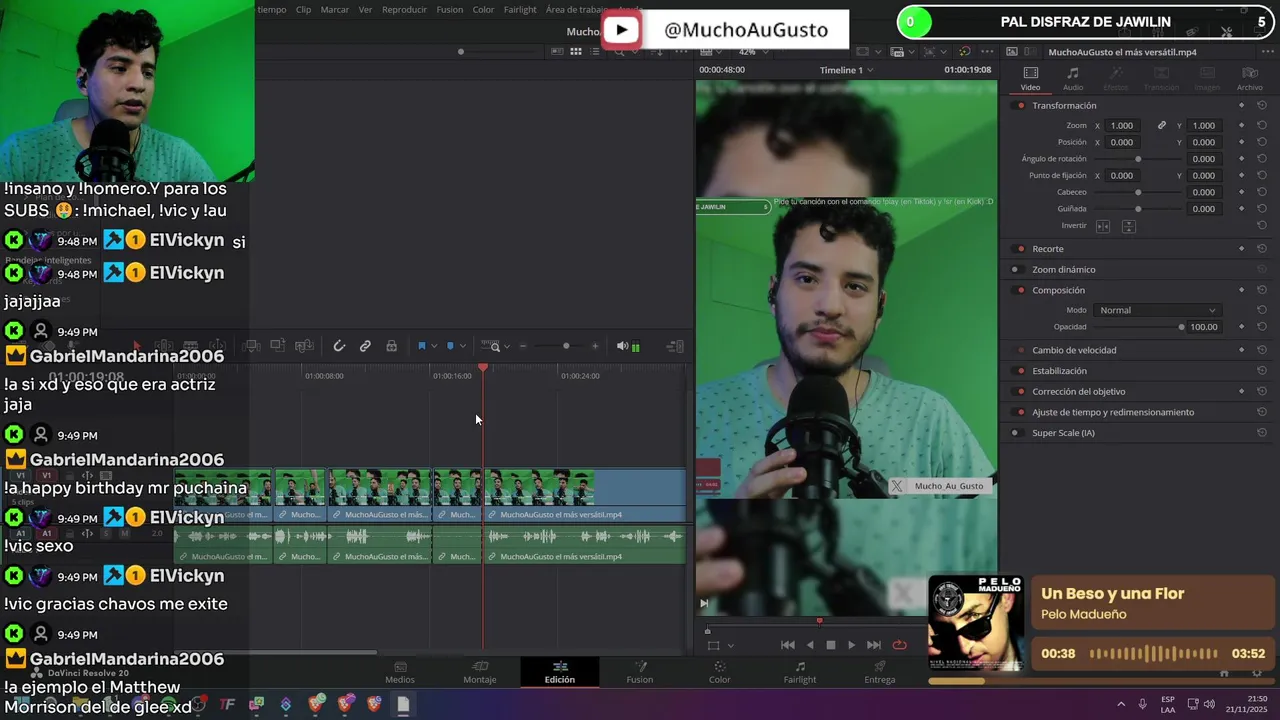Jump to last frame in viewer
Image resolution: width=1280 pixels, height=720 pixels.
click(x=874, y=645)
